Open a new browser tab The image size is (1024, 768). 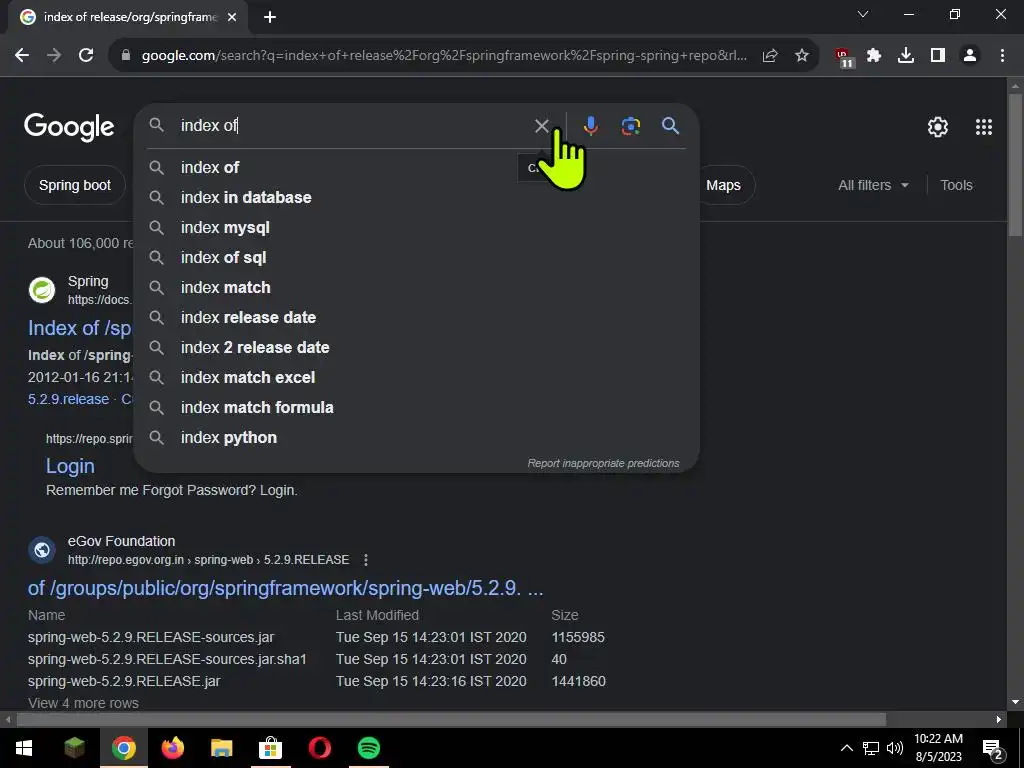(270, 17)
